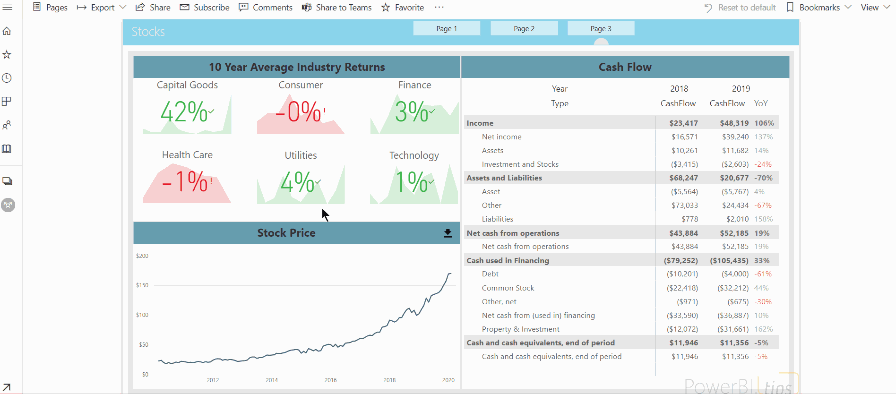Open the Comments pane
The width and height of the screenshot is (896, 394).
point(266,7)
